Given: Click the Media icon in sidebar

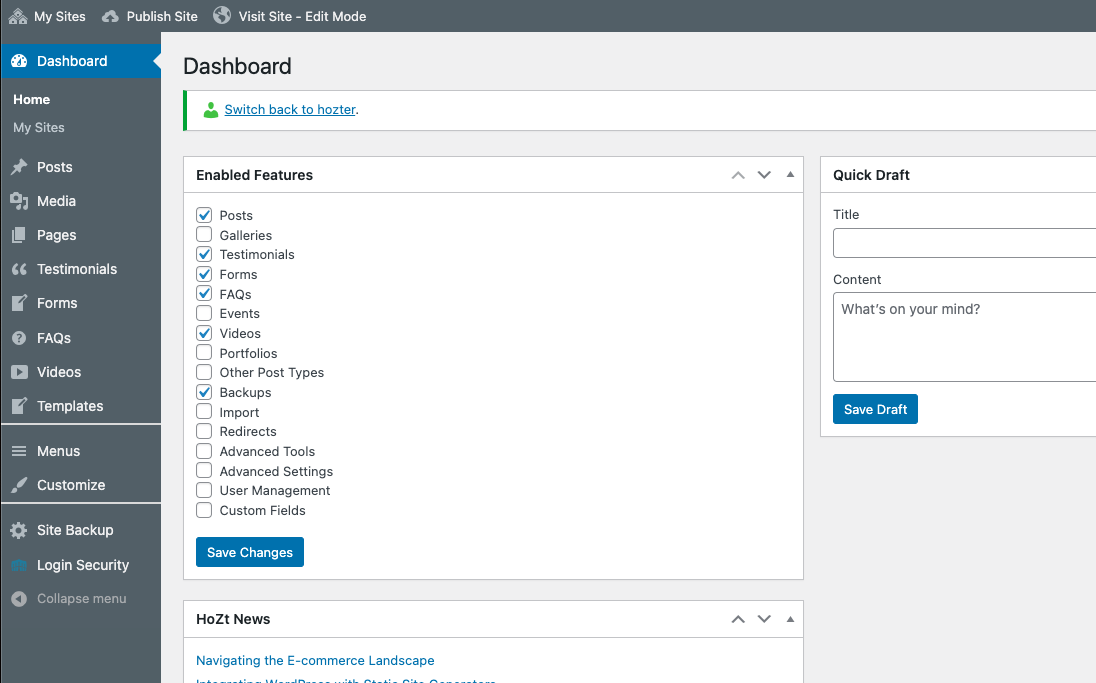Looking at the screenshot, I should pos(18,201).
